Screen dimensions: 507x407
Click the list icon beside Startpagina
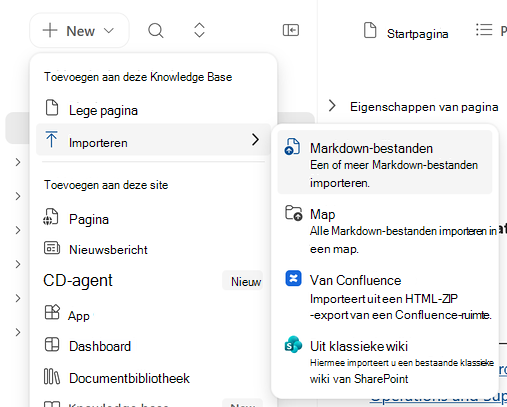click(484, 30)
